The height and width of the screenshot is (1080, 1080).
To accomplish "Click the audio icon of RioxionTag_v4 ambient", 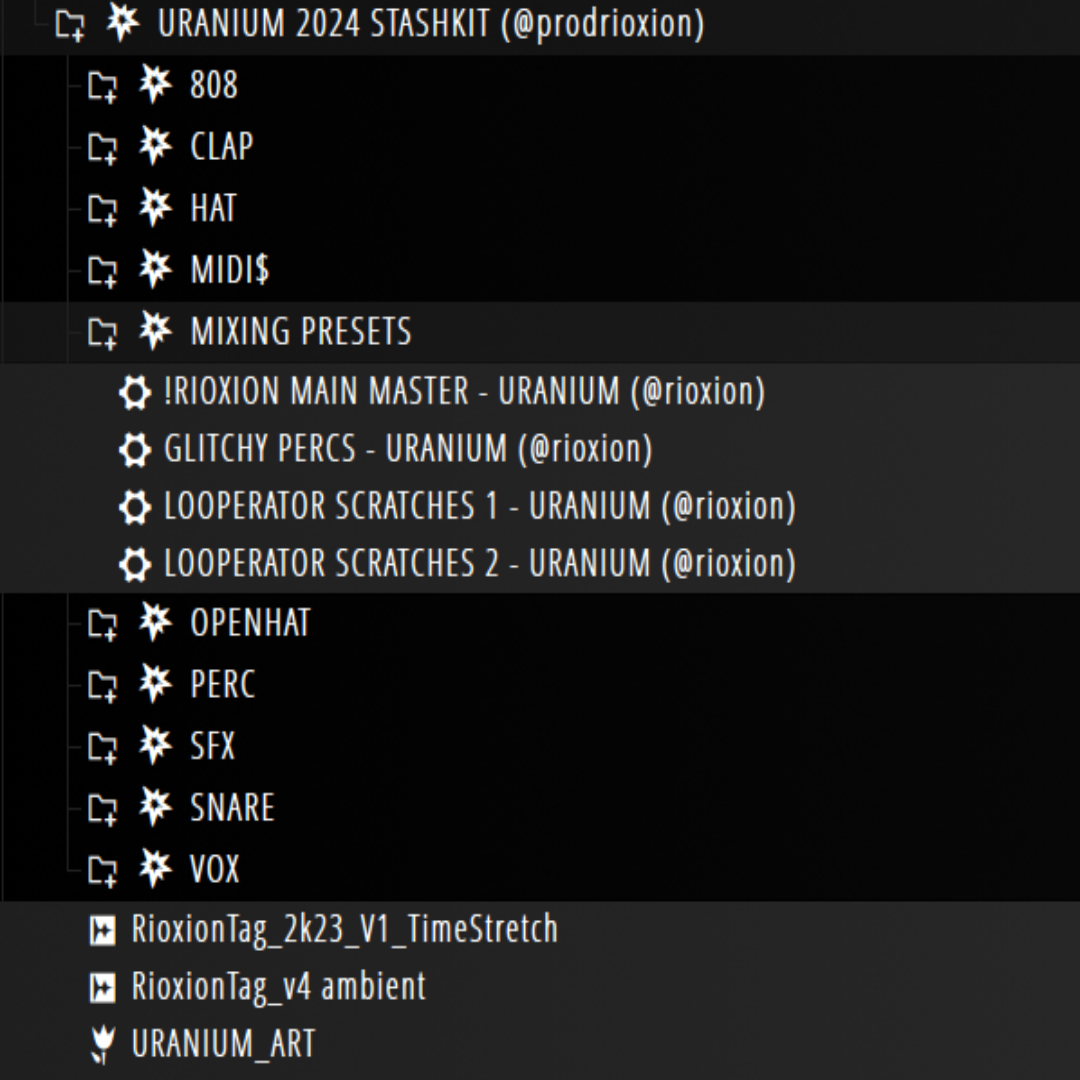I will [103, 988].
